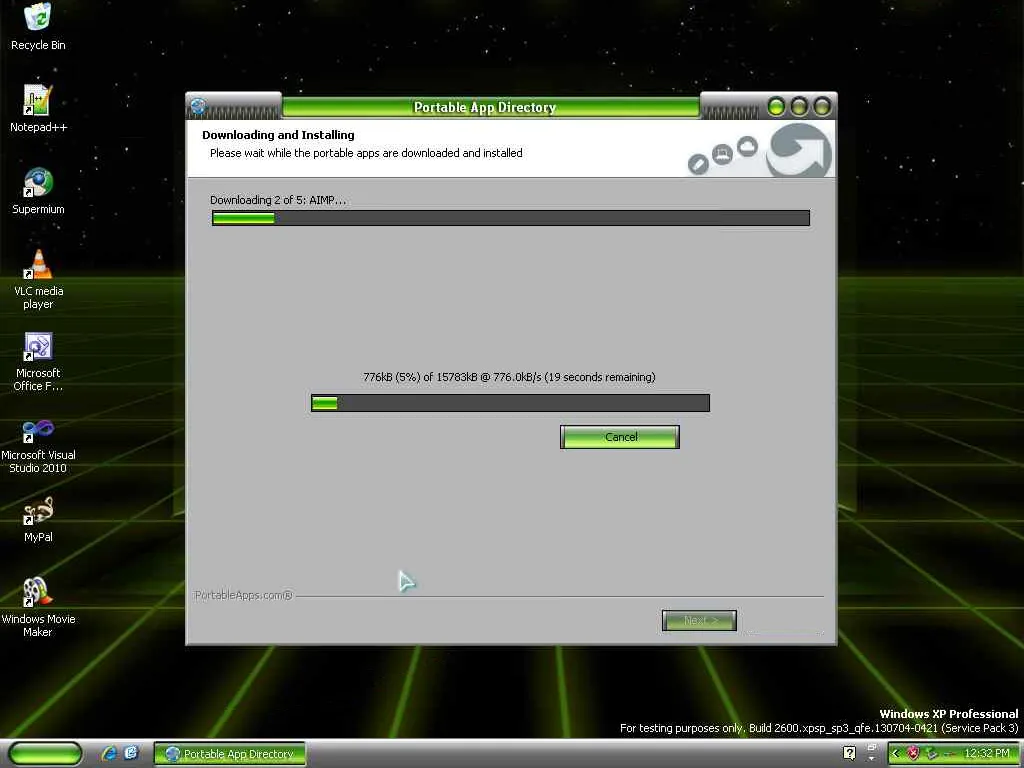
Task: Click the disabled Next button
Action: (699, 620)
